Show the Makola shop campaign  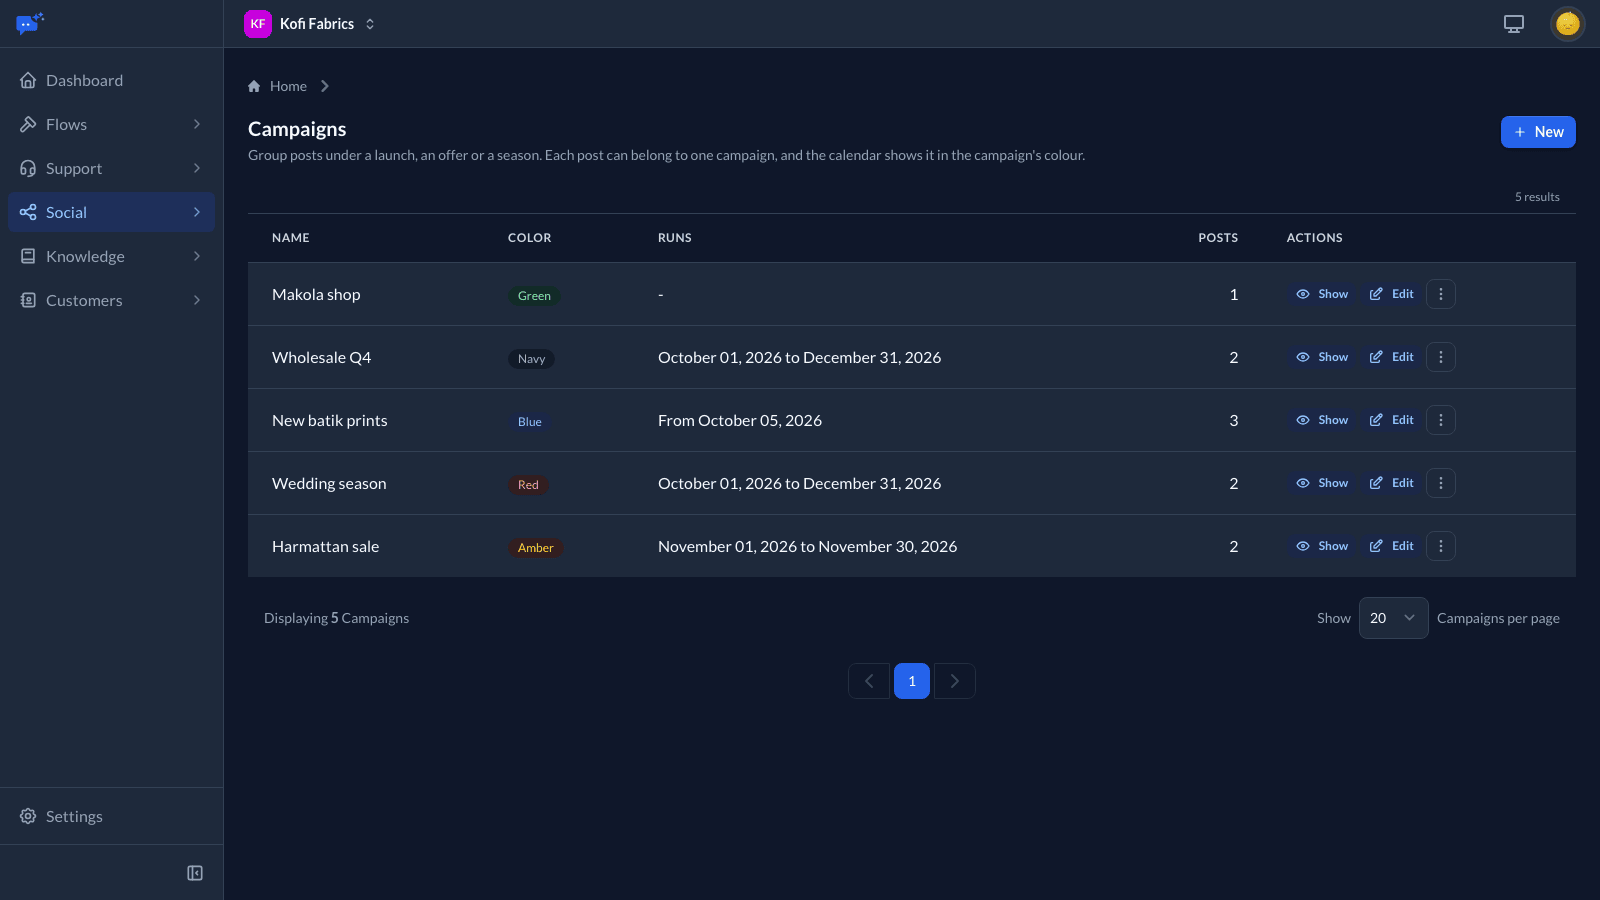coord(1322,294)
